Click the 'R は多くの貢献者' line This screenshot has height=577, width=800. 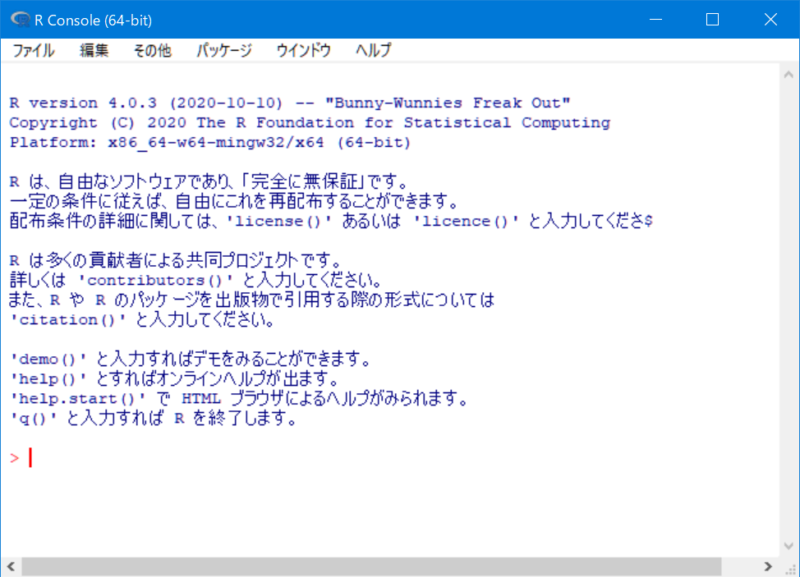click(x=175, y=260)
